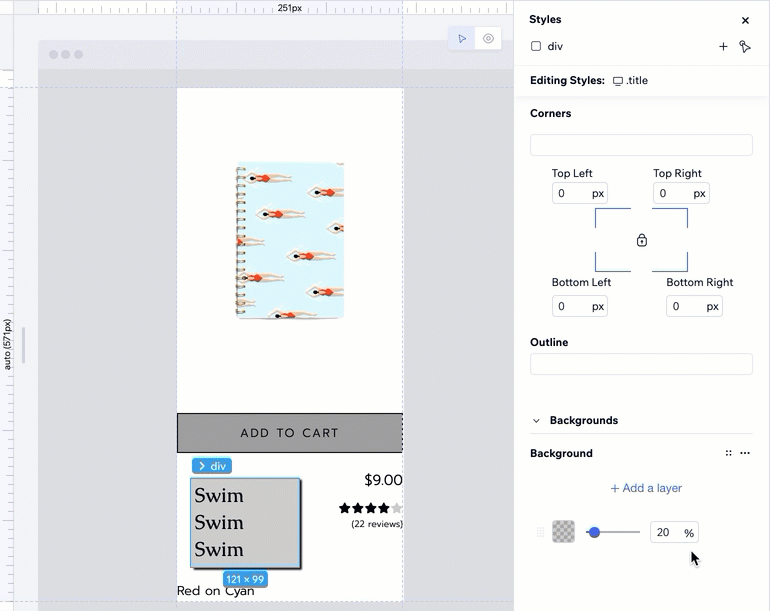
Task: Open the transparent background color swatch
Action: (563, 532)
